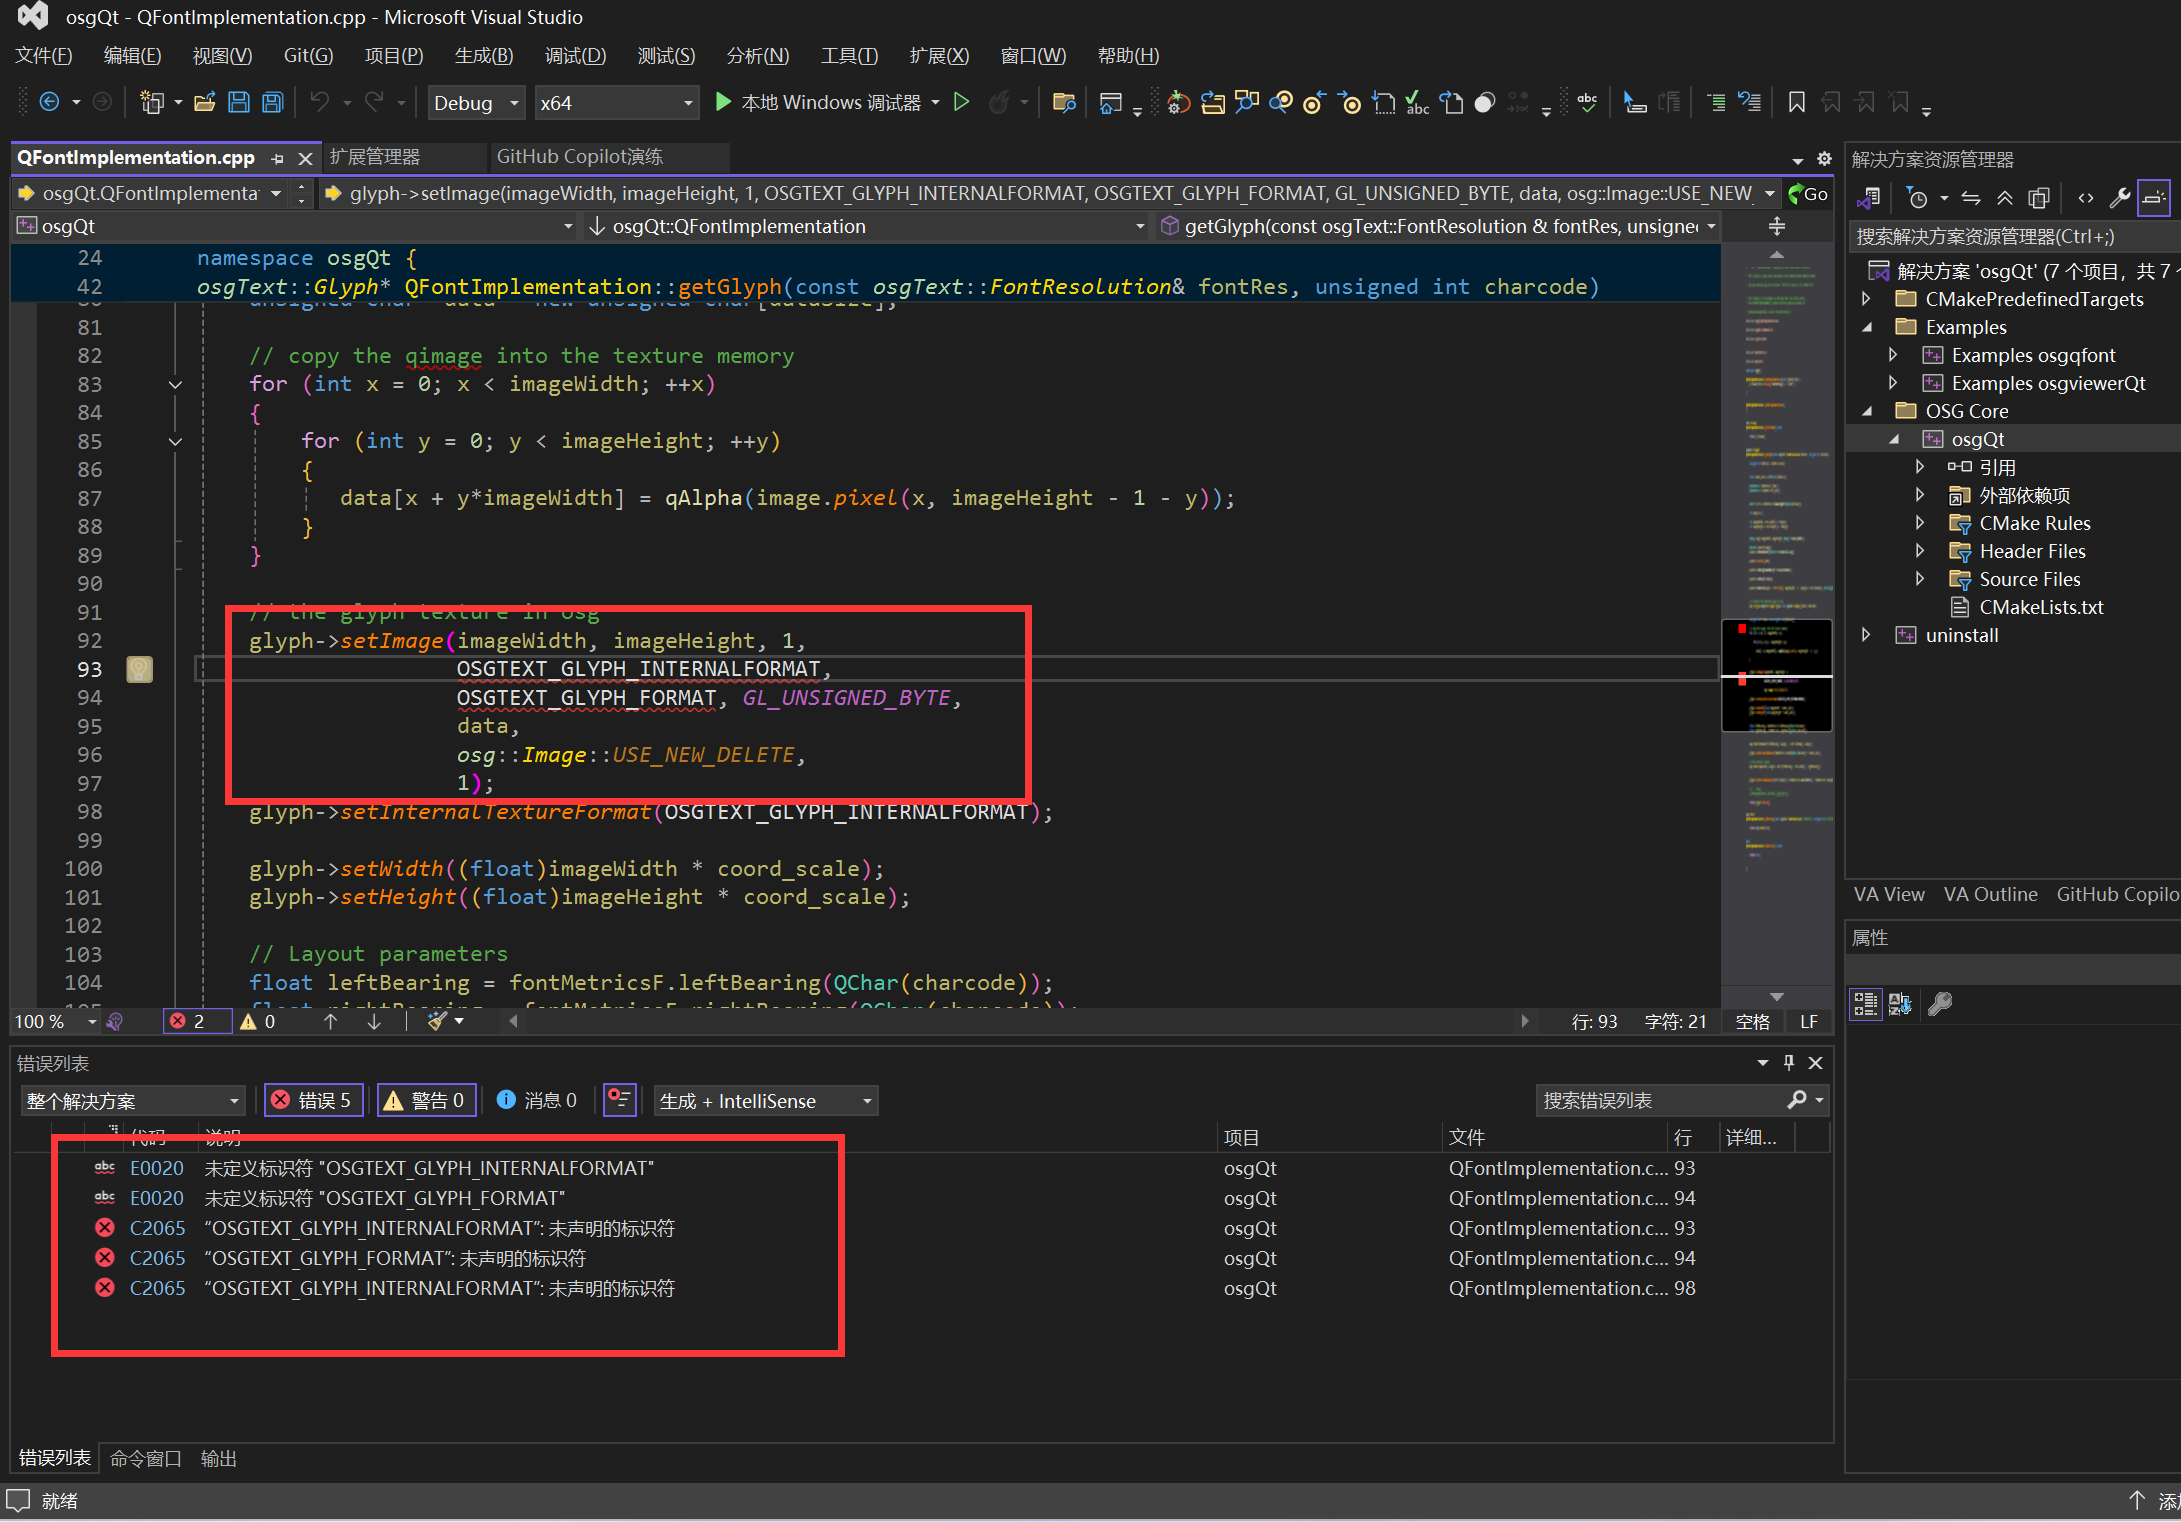Open the 100 % zoom dropdown
Image resolution: width=2181 pixels, height=1522 pixels.
pos(56,1021)
